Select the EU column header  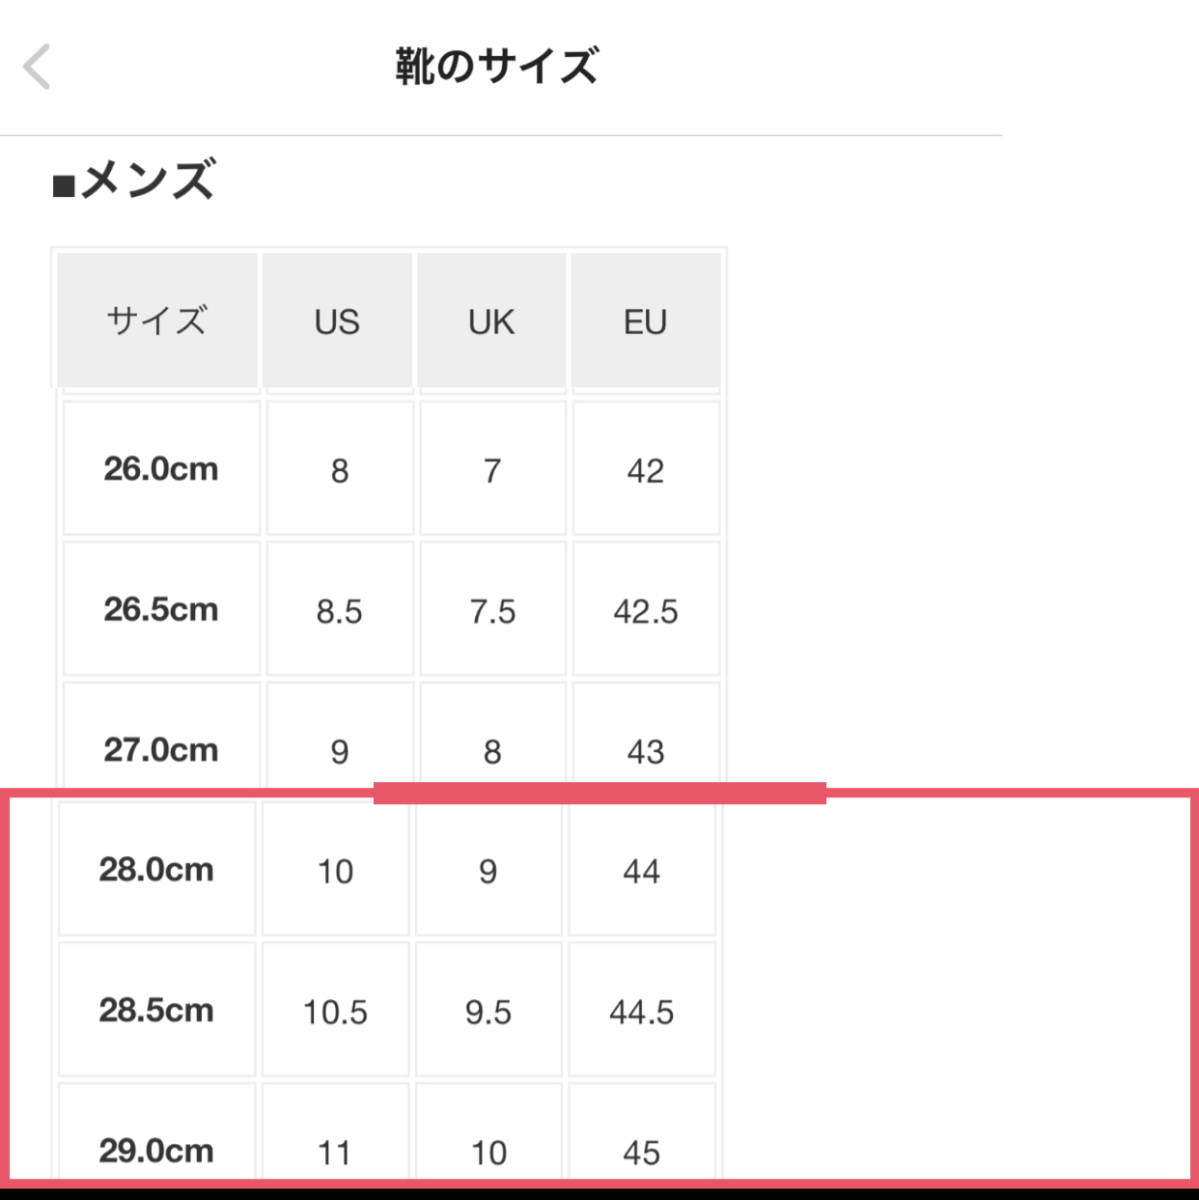coord(645,320)
